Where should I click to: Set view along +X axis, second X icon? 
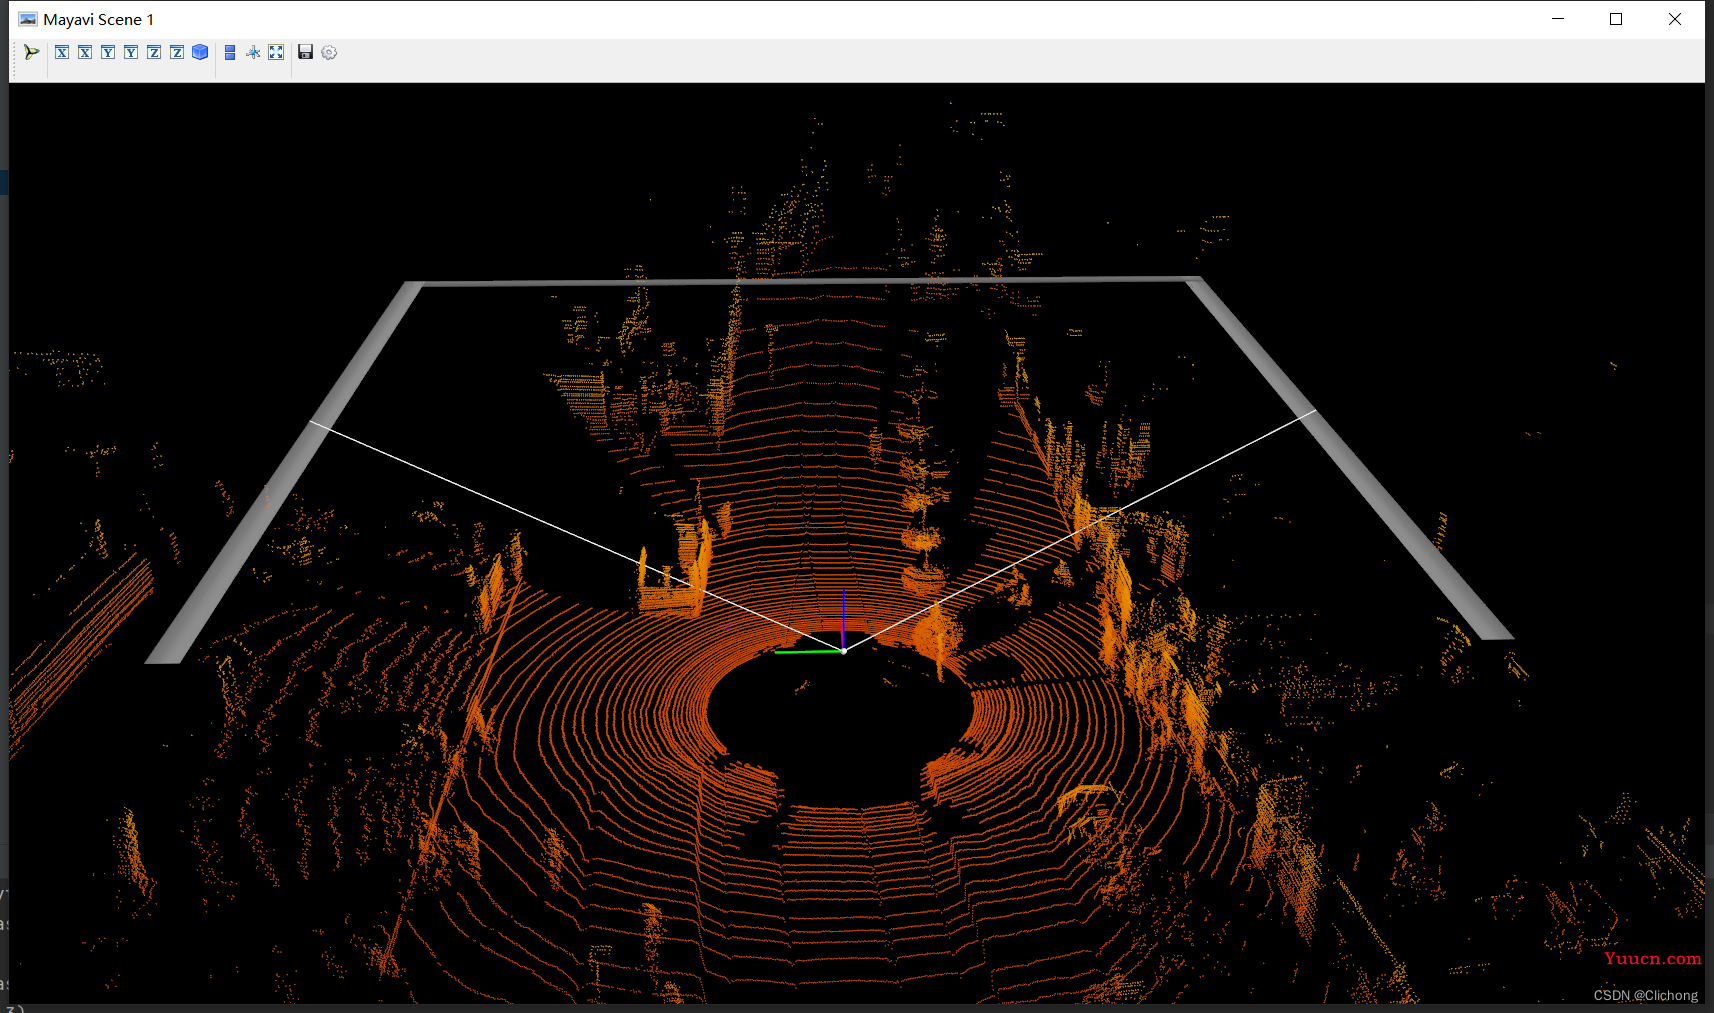point(85,52)
